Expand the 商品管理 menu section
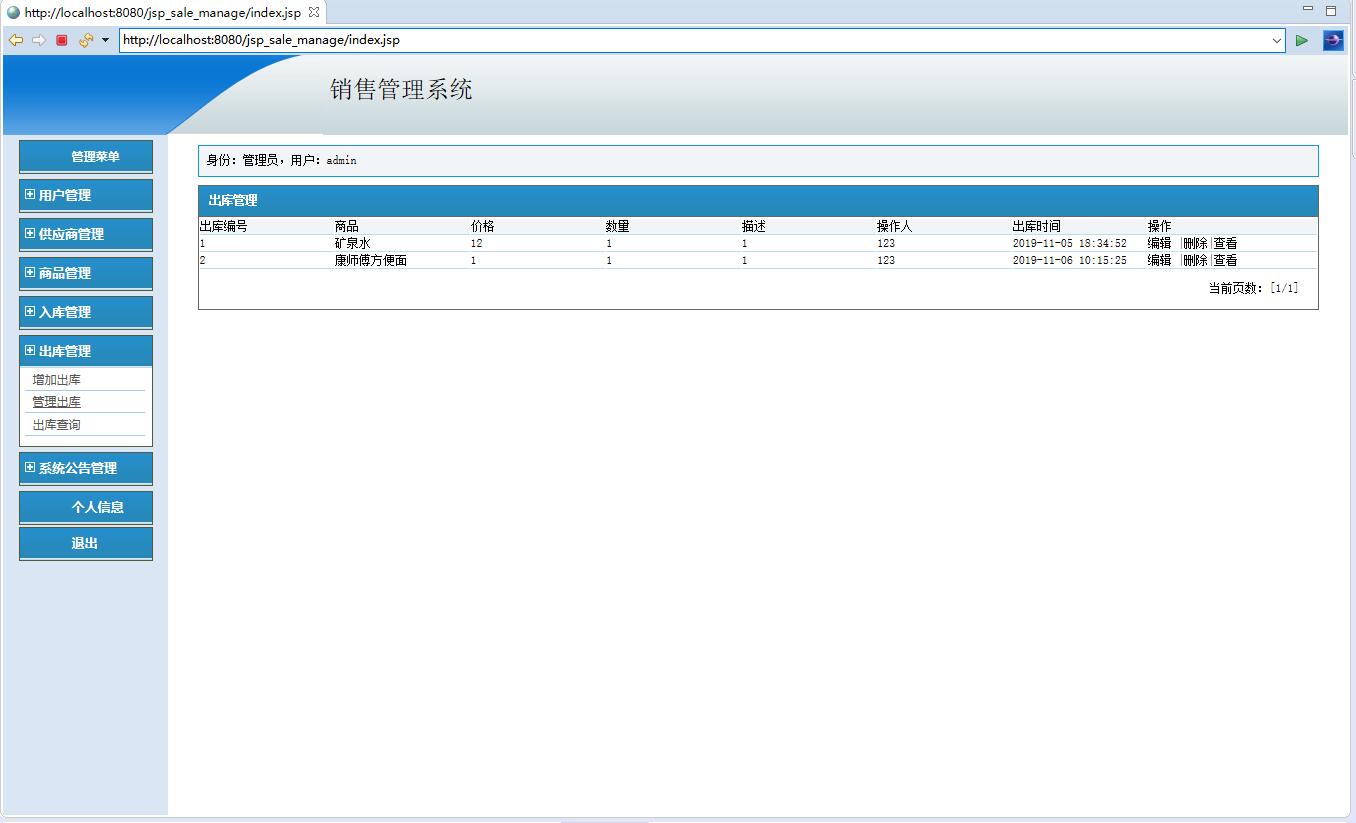 pos(85,272)
